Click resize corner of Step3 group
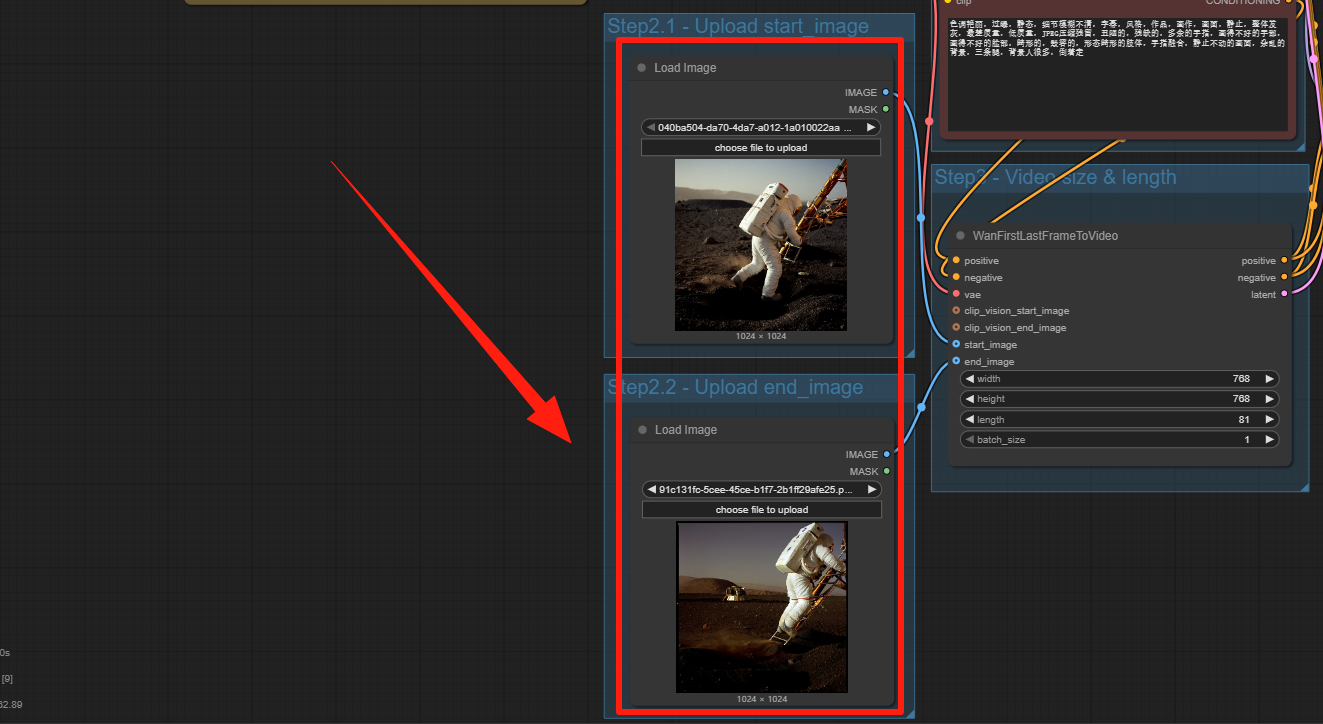1323x724 pixels. pos(1305,487)
